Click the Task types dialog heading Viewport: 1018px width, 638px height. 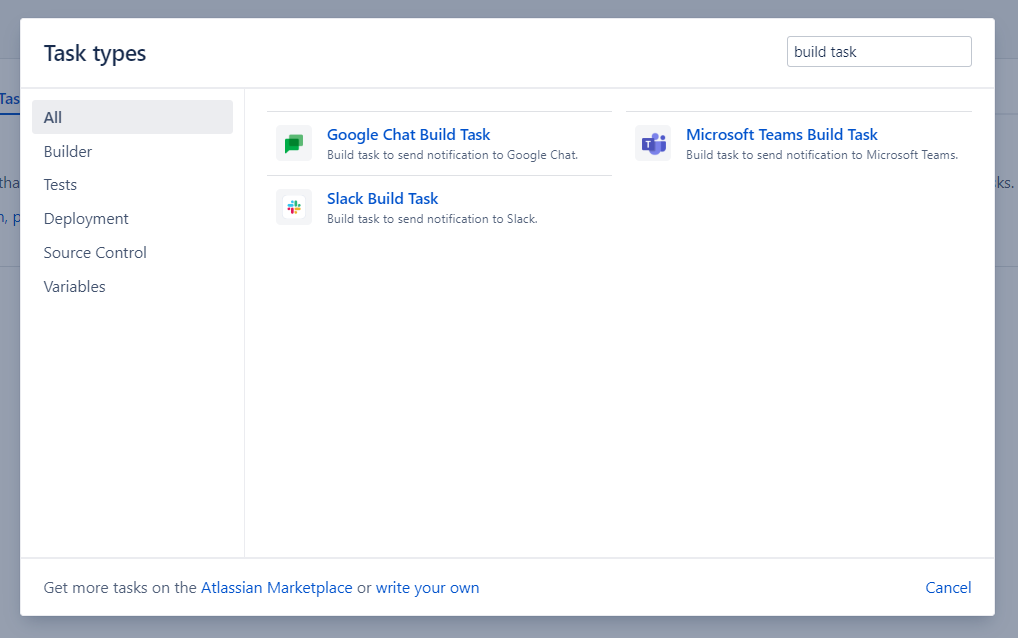[x=95, y=53]
